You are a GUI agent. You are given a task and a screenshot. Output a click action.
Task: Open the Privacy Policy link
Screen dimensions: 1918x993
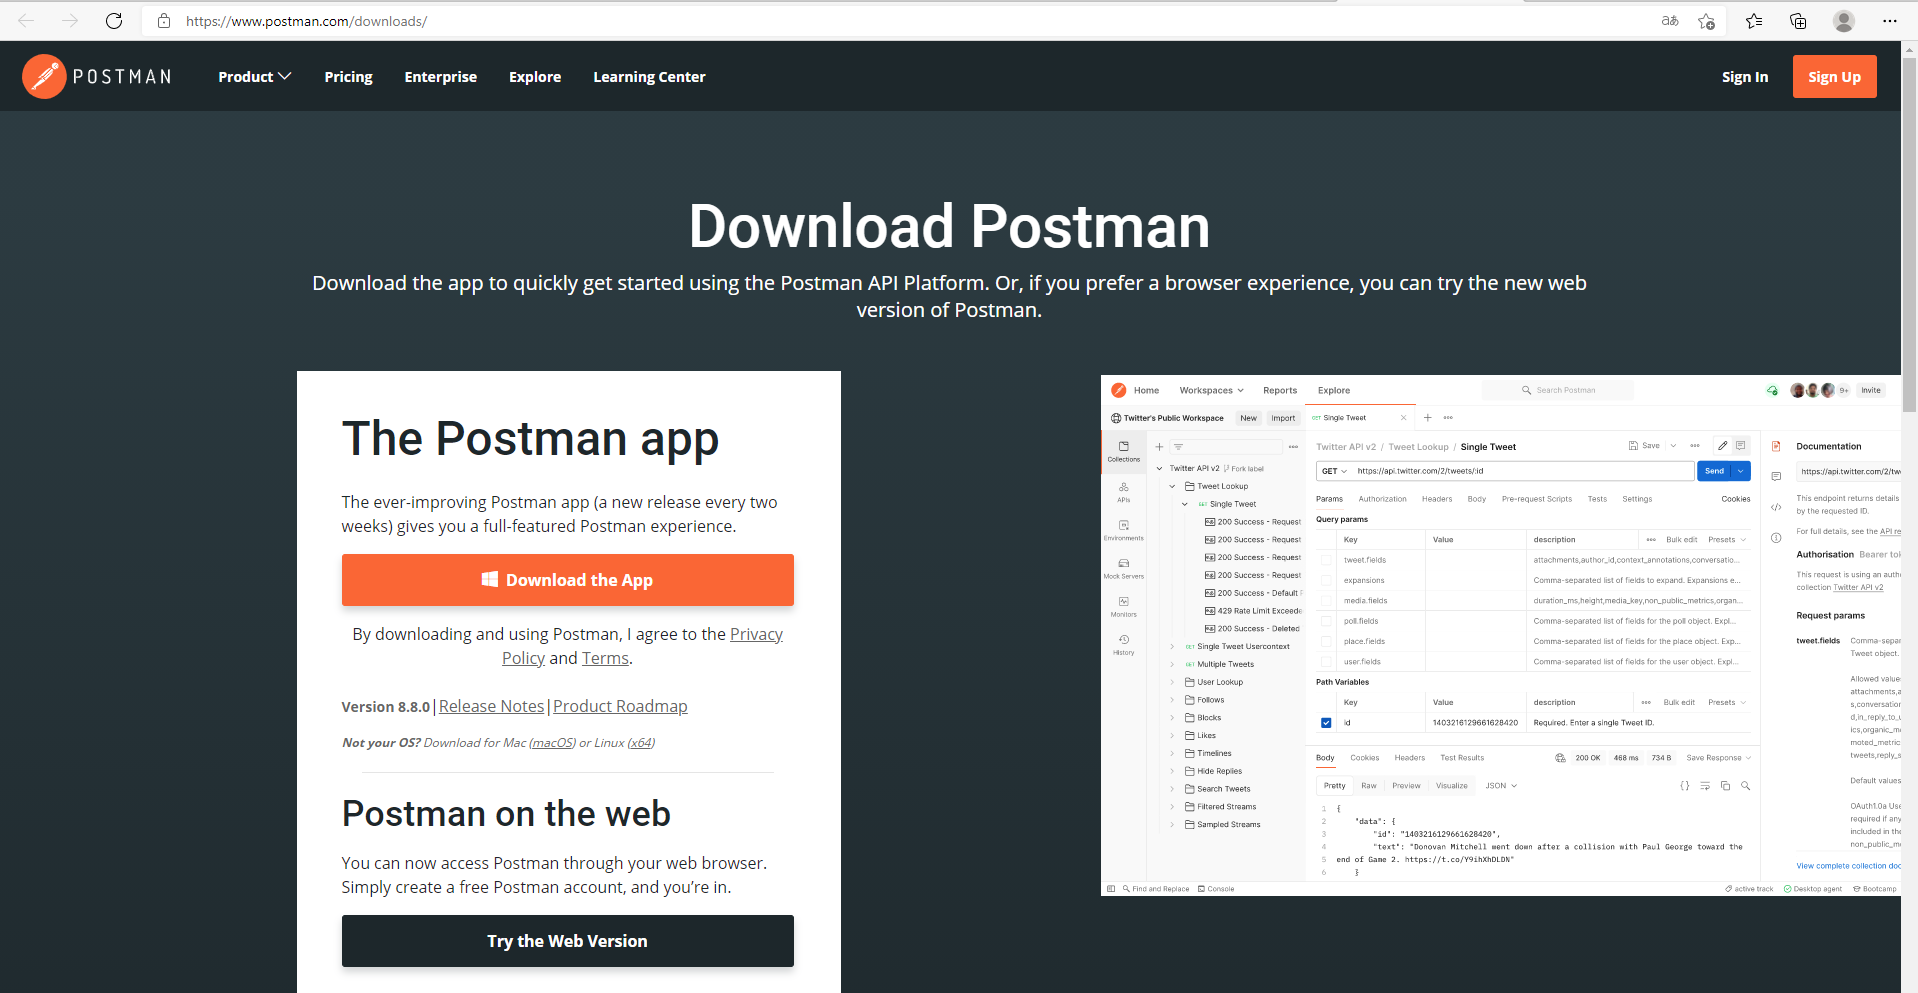pos(756,634)
